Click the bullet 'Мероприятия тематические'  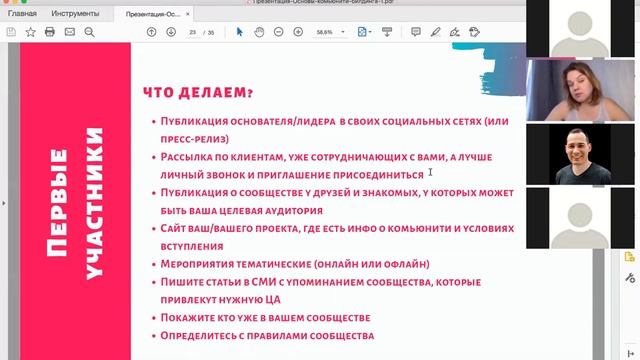coord(295,264)
